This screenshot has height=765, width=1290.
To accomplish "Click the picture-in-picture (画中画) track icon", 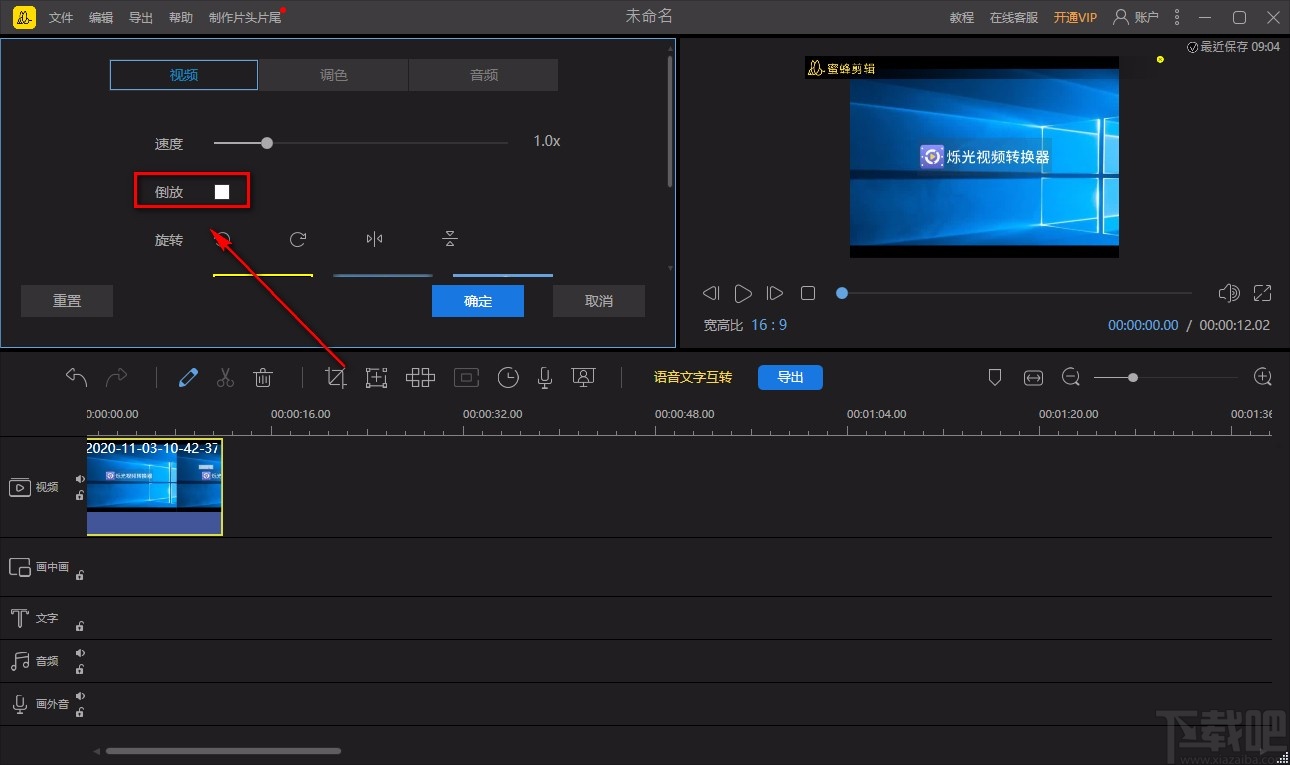I will pyautogui.click(x=20, y=567).
